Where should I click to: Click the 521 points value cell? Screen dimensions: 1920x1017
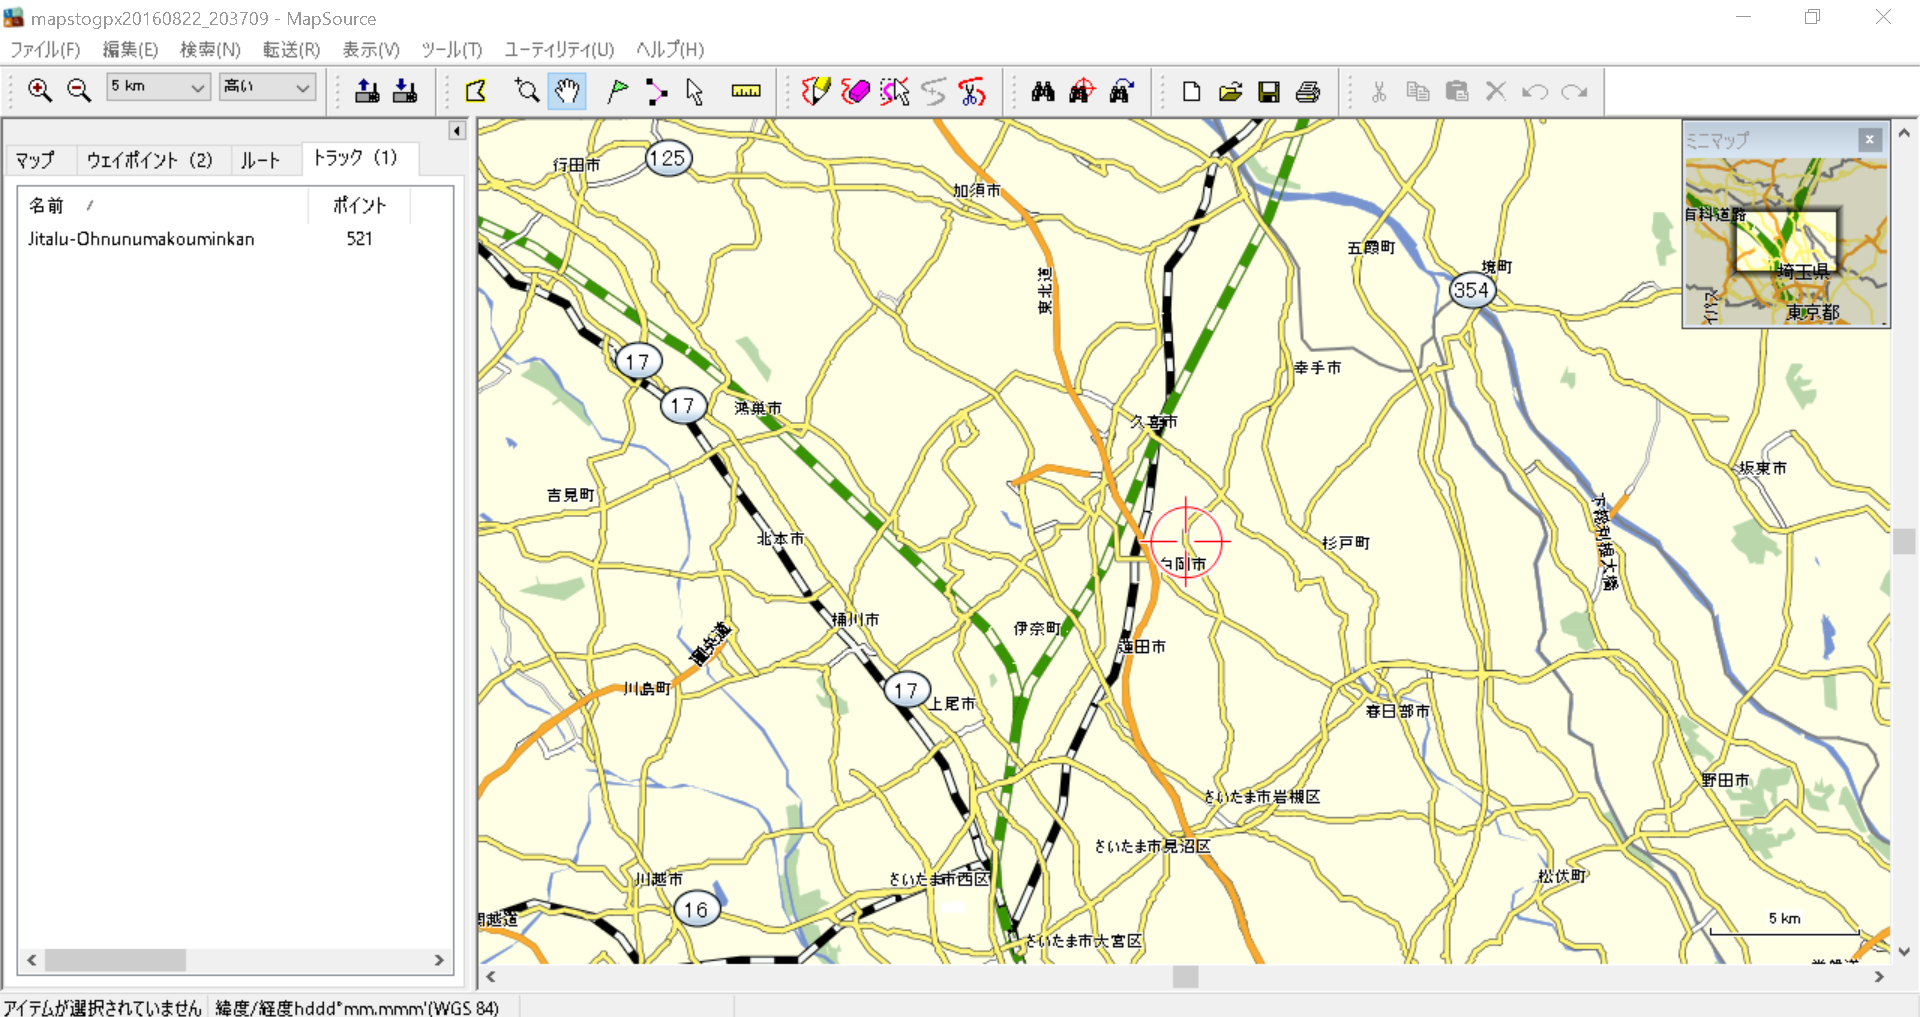359,239
